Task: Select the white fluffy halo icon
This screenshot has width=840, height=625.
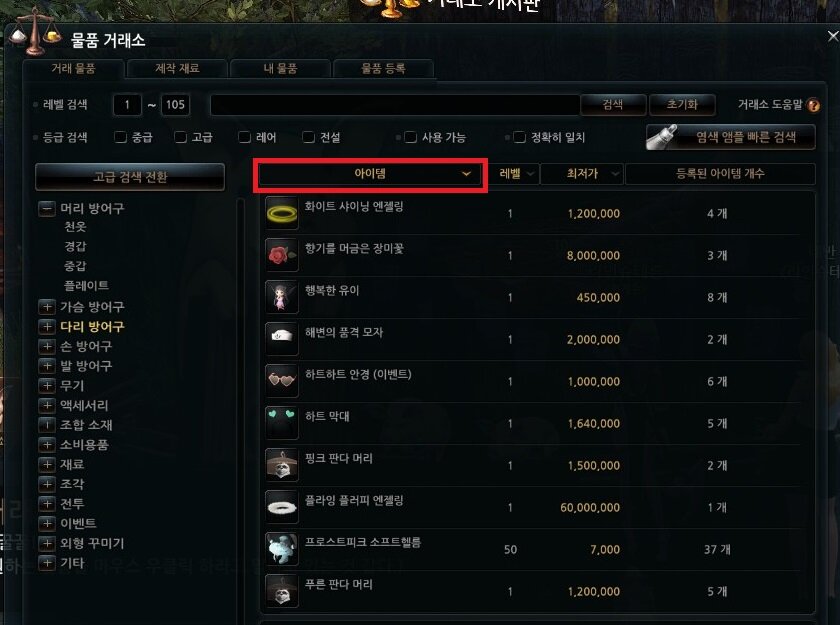Action: tap(282, 507)
